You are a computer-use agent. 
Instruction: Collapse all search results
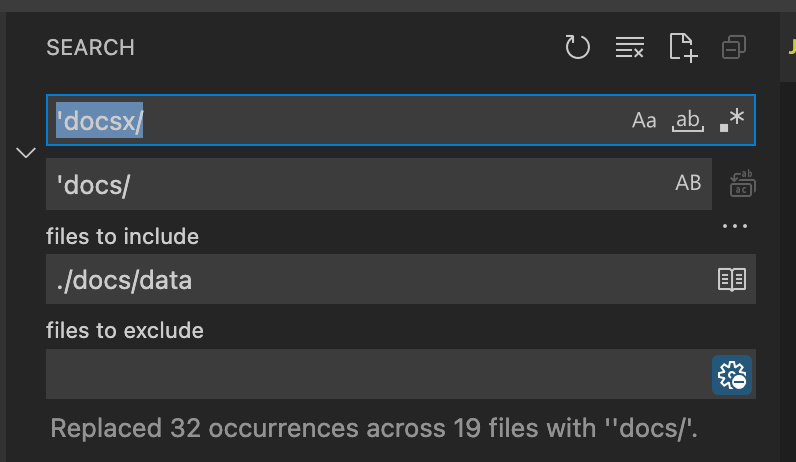[734, 47]
